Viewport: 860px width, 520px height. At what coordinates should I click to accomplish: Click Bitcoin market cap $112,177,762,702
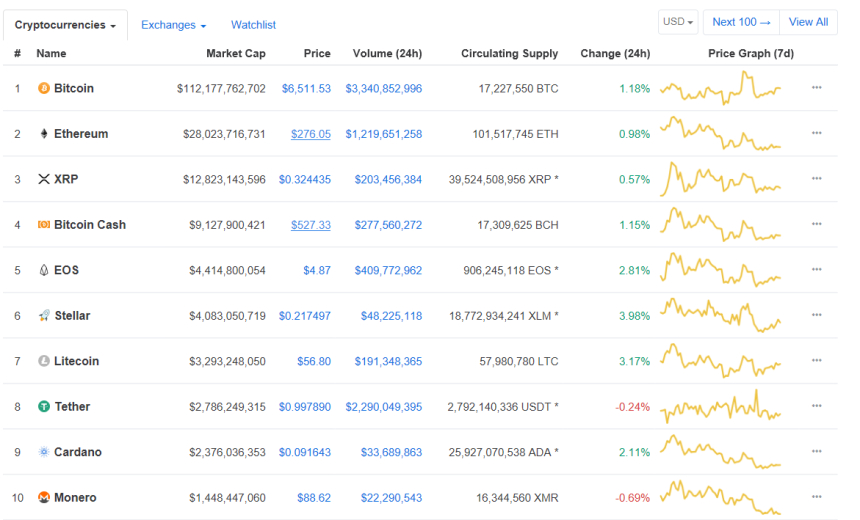pyautogui.click(x=221, y=88)
